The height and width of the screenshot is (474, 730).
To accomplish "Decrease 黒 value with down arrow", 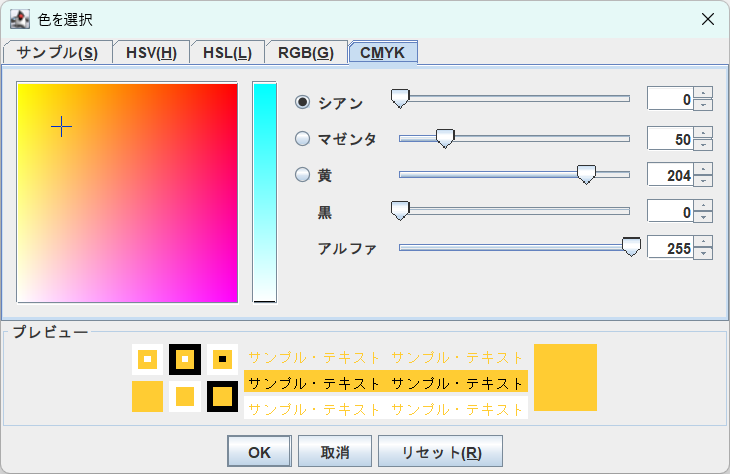I will tap(703, 218).
